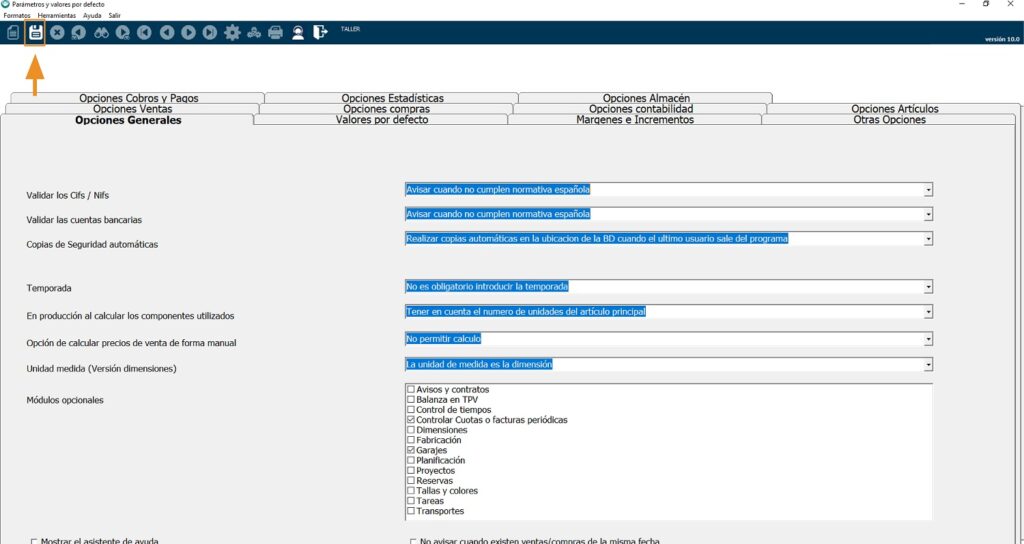Open the Unidad medida dropdown
Screen dimensions: 1024x544
(928, 365)
